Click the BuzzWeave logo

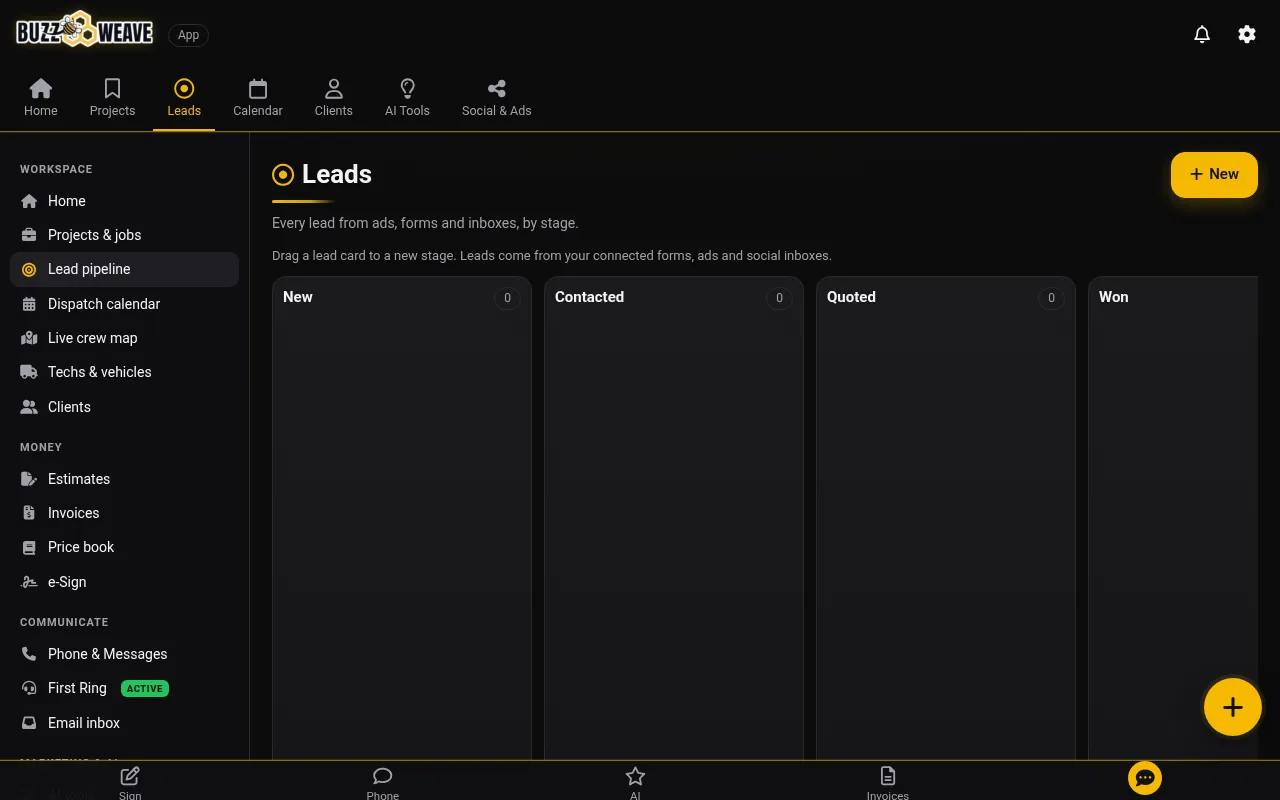point(84,30)
